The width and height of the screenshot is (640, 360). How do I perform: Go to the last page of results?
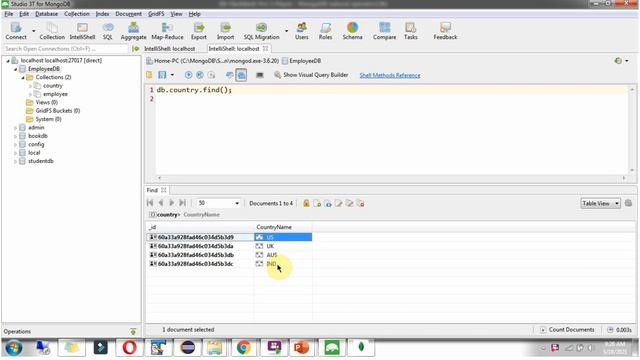[182, 203]
